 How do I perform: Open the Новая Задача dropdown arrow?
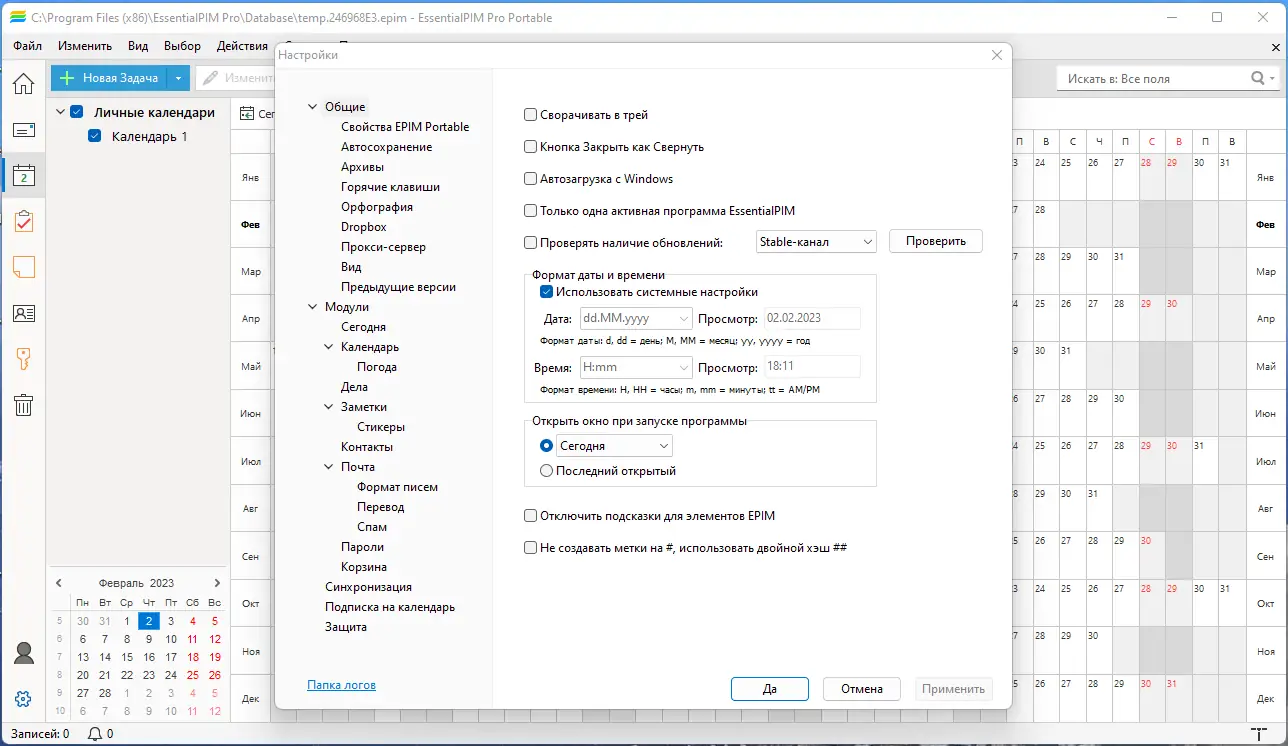[x=178, y=78]
